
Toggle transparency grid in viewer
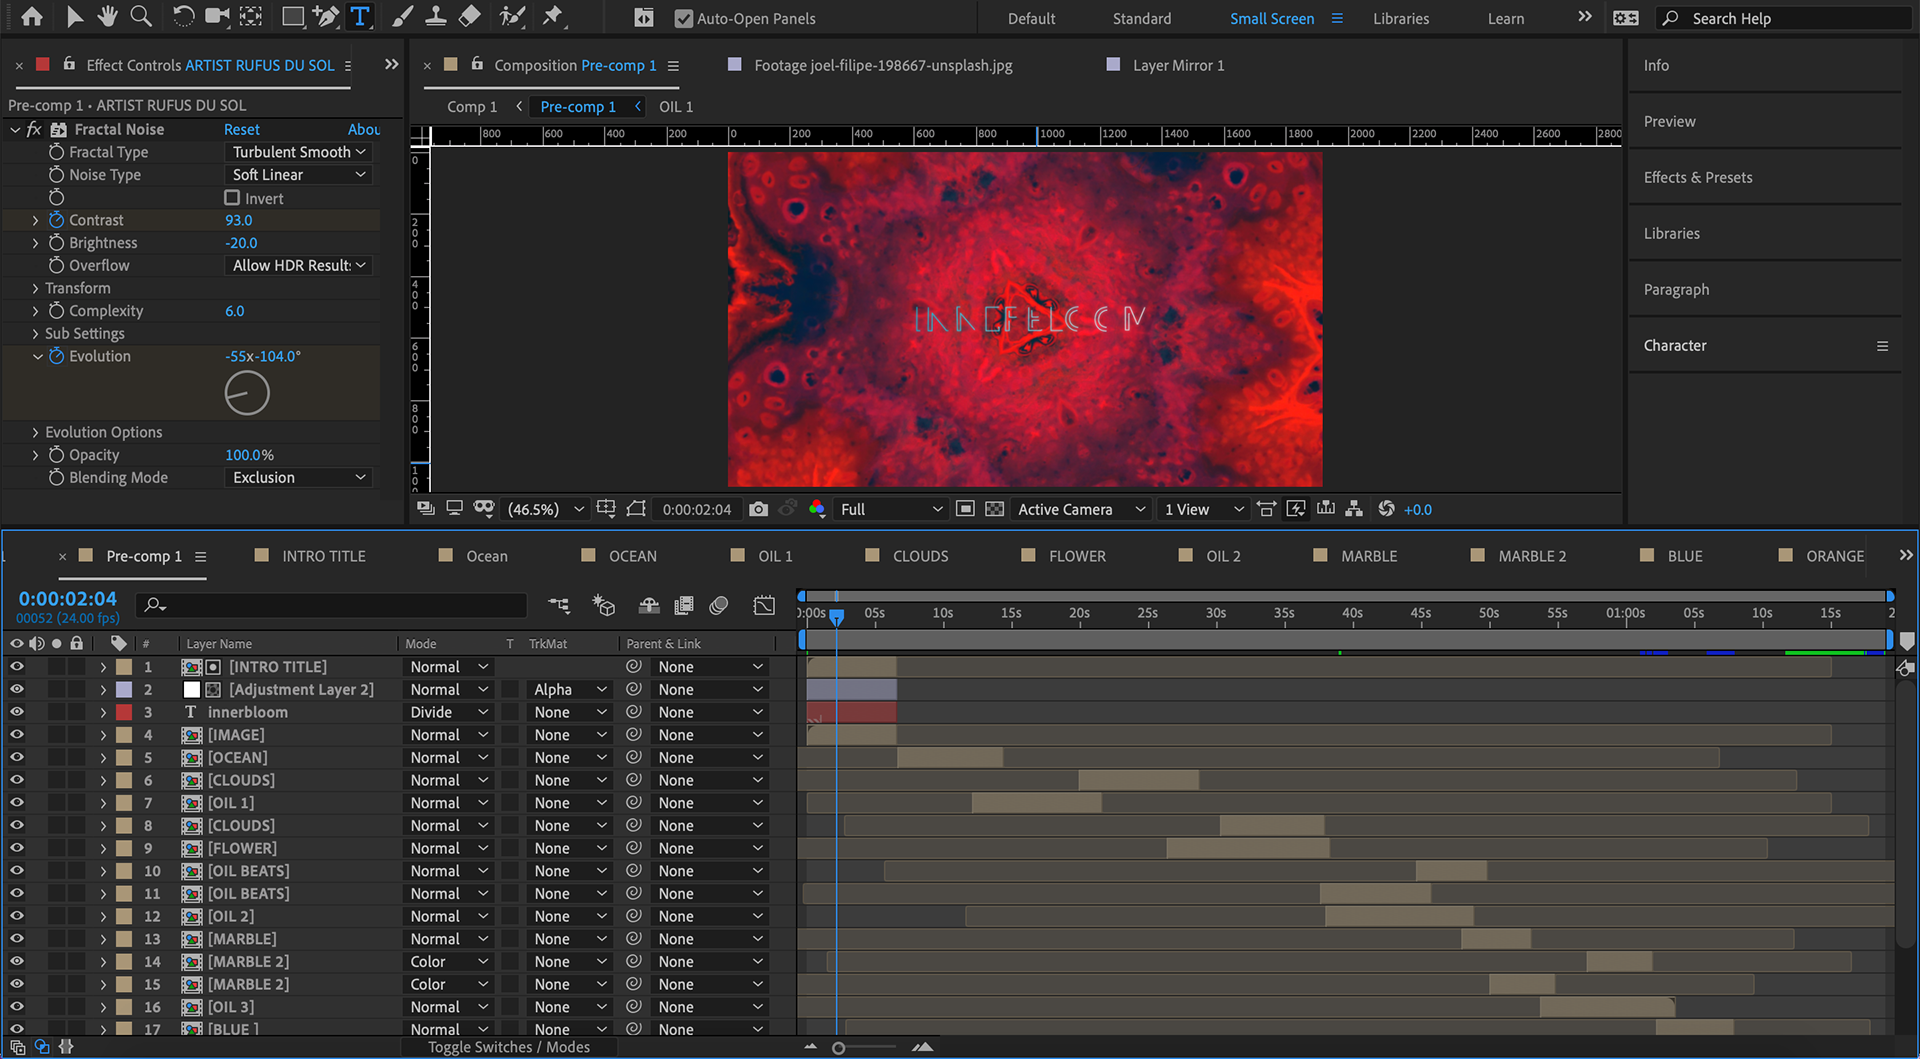994,509
